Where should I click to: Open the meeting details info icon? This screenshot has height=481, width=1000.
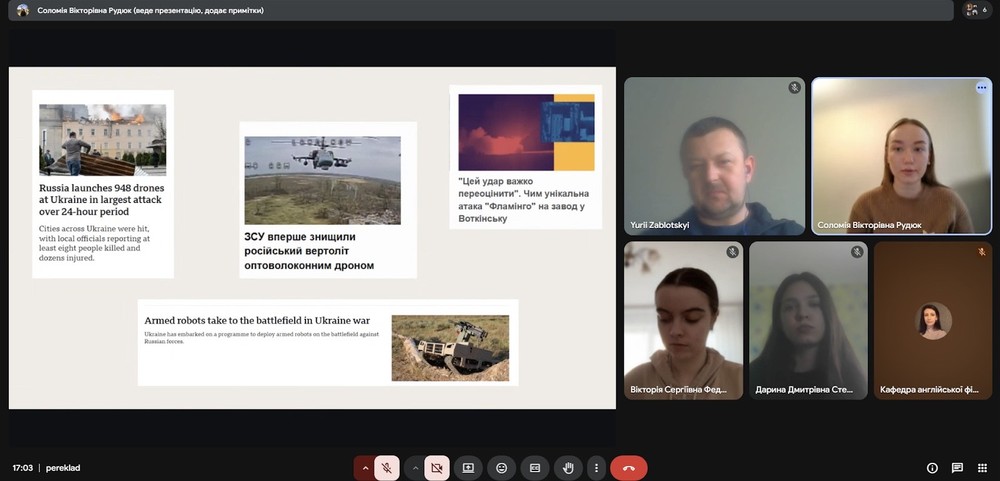pos(932,467)
